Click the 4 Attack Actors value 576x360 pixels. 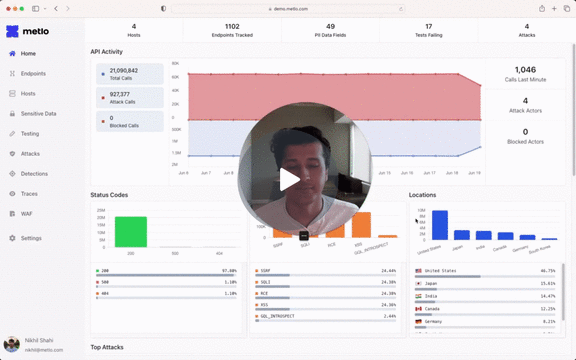pos(525,101)
